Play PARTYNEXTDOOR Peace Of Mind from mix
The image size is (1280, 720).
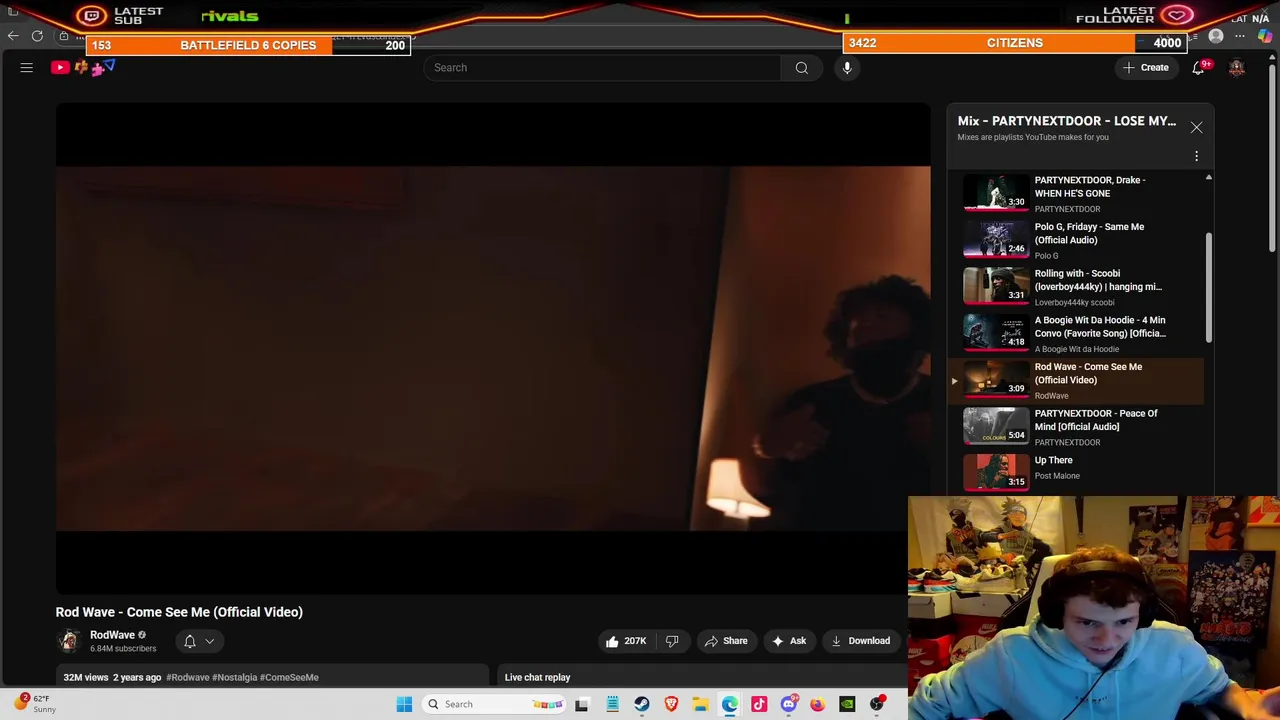click(1078, 427)
